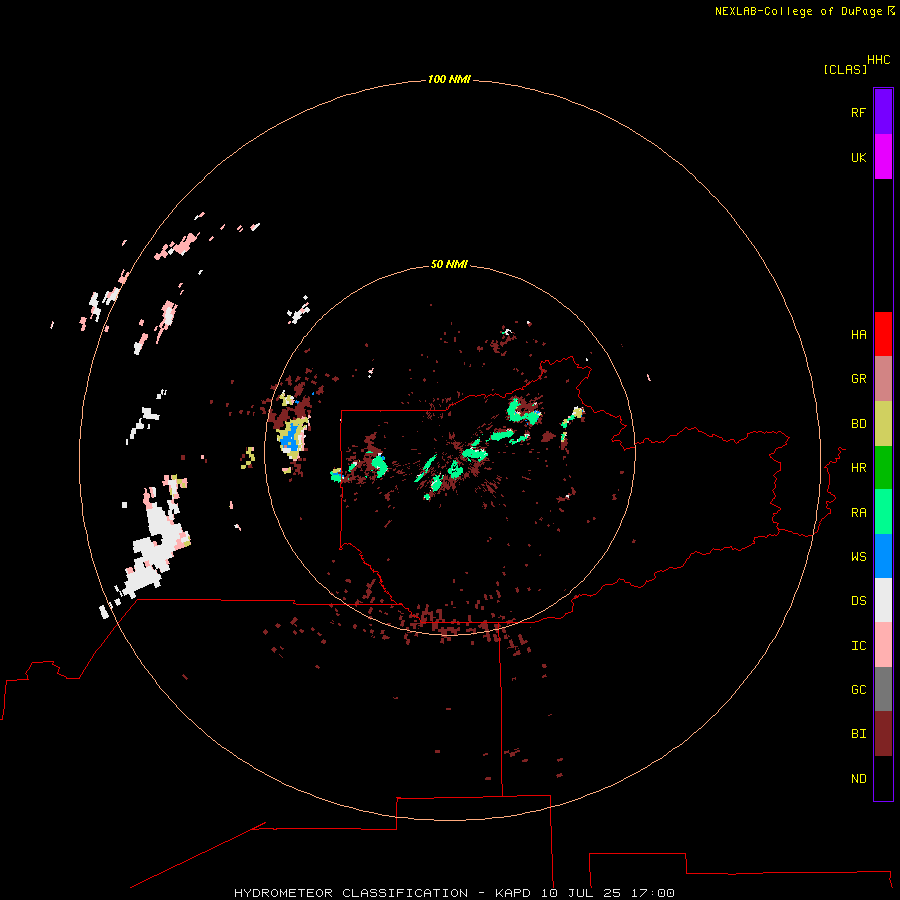The image size is (900, 900).
Task: Click the HYDROMETEOR CLASSIFICATION title text
Action: pos(350,893)
